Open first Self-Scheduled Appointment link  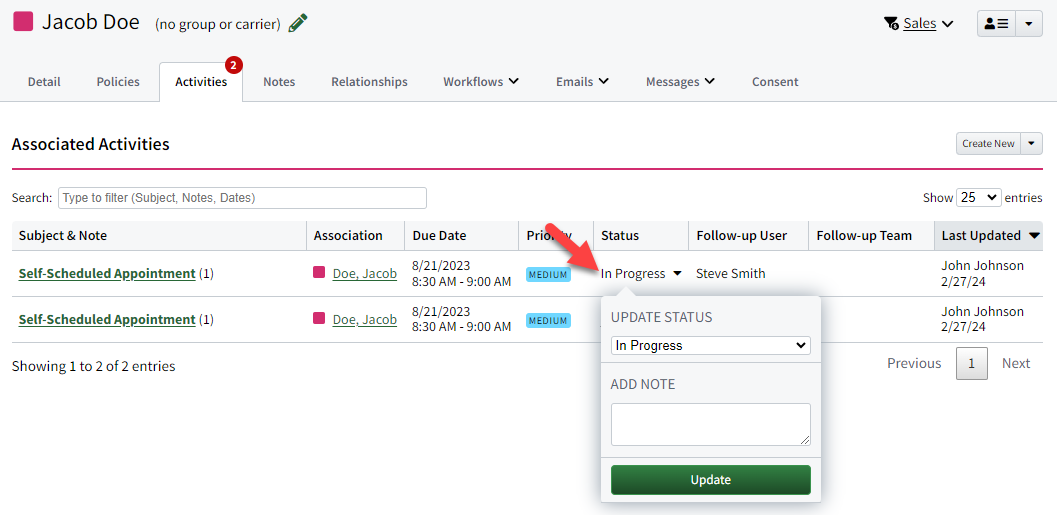click(107, 274)
